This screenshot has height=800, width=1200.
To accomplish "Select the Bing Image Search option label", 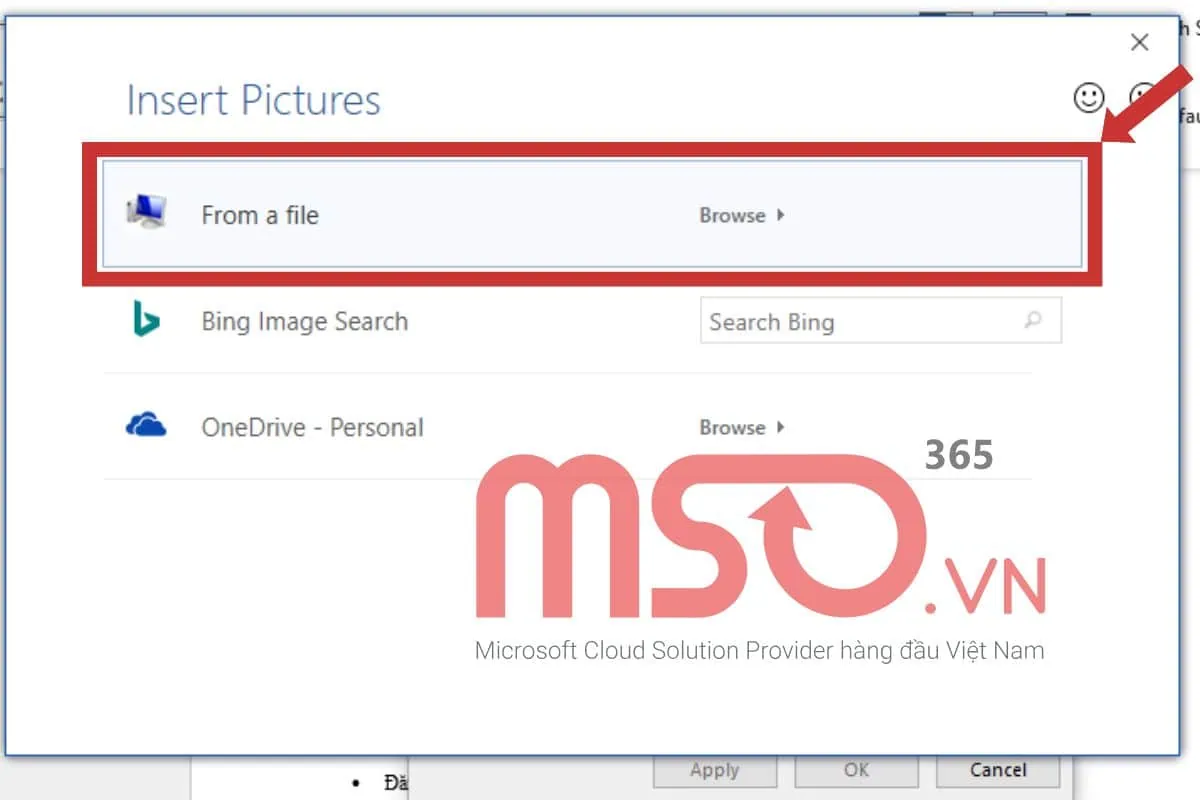I will [305, 322].
